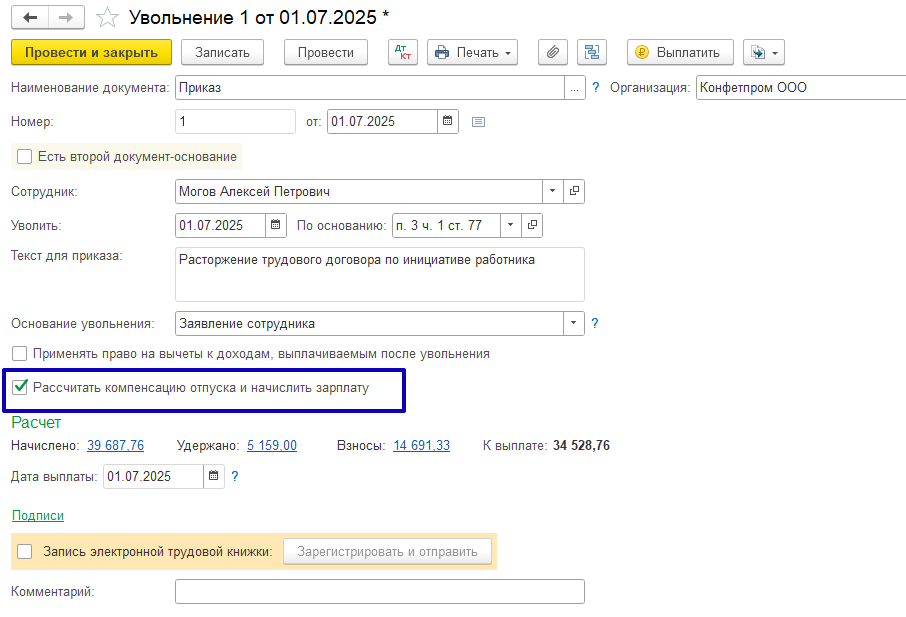Expand 'По основанию' dropdown arrow
This screenshot has width=906, height=617.
[x=510, y=225]
